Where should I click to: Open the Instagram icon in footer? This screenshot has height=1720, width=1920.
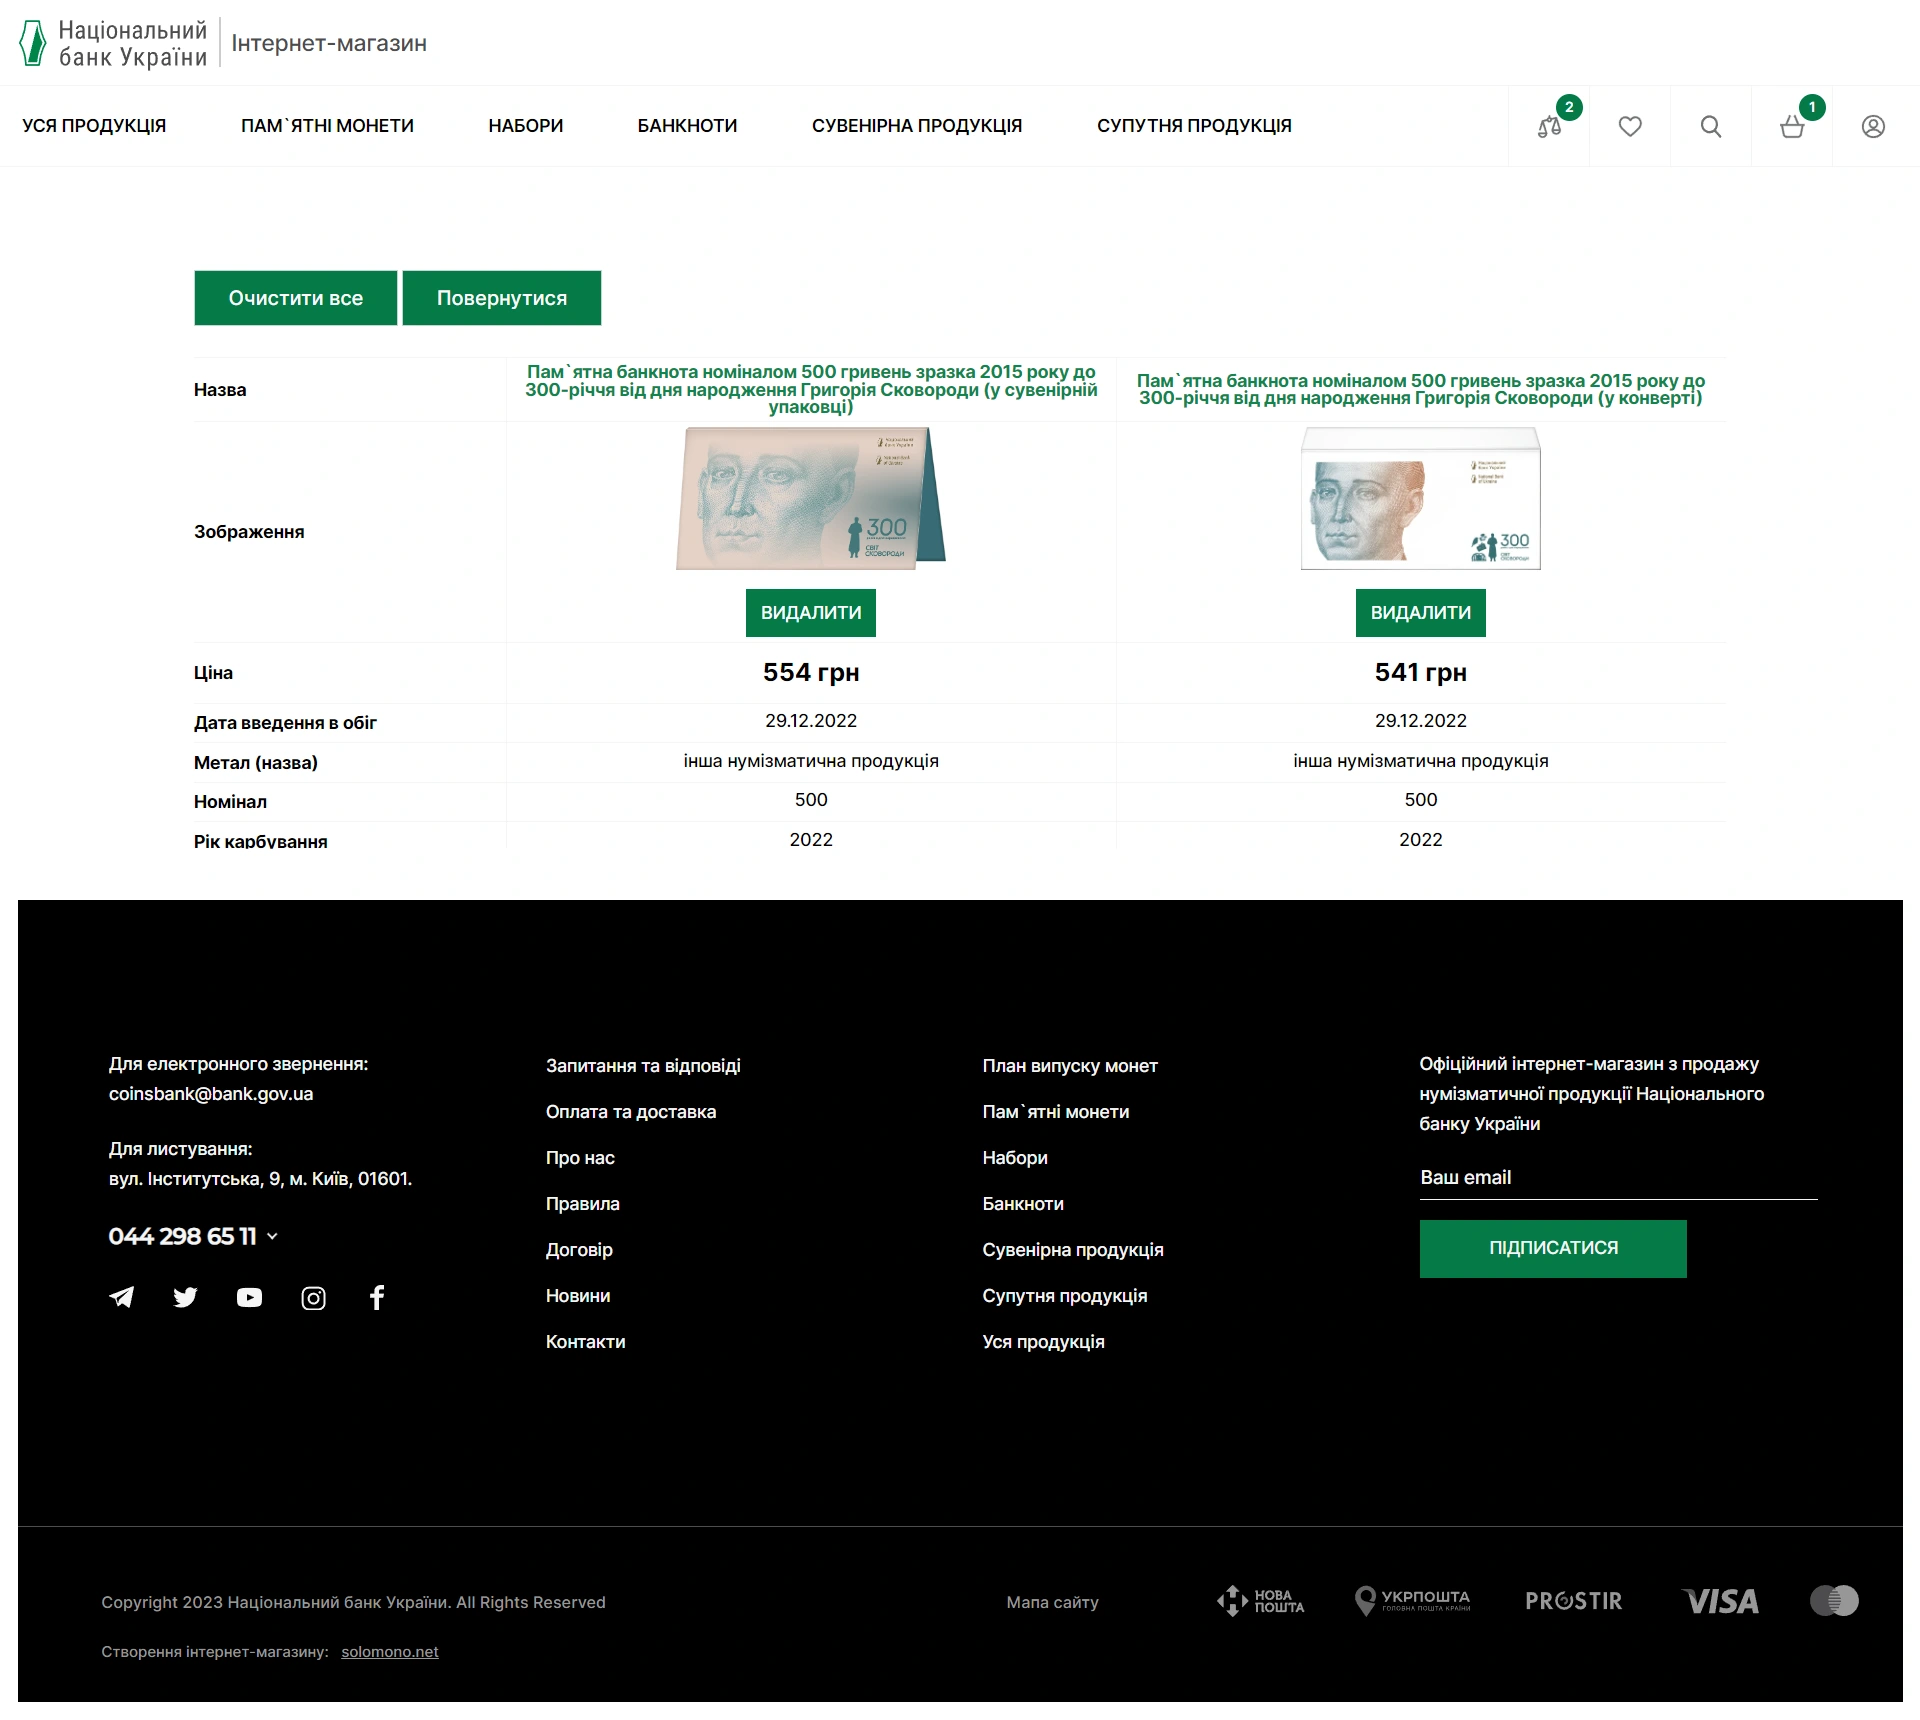[313, 1298]
